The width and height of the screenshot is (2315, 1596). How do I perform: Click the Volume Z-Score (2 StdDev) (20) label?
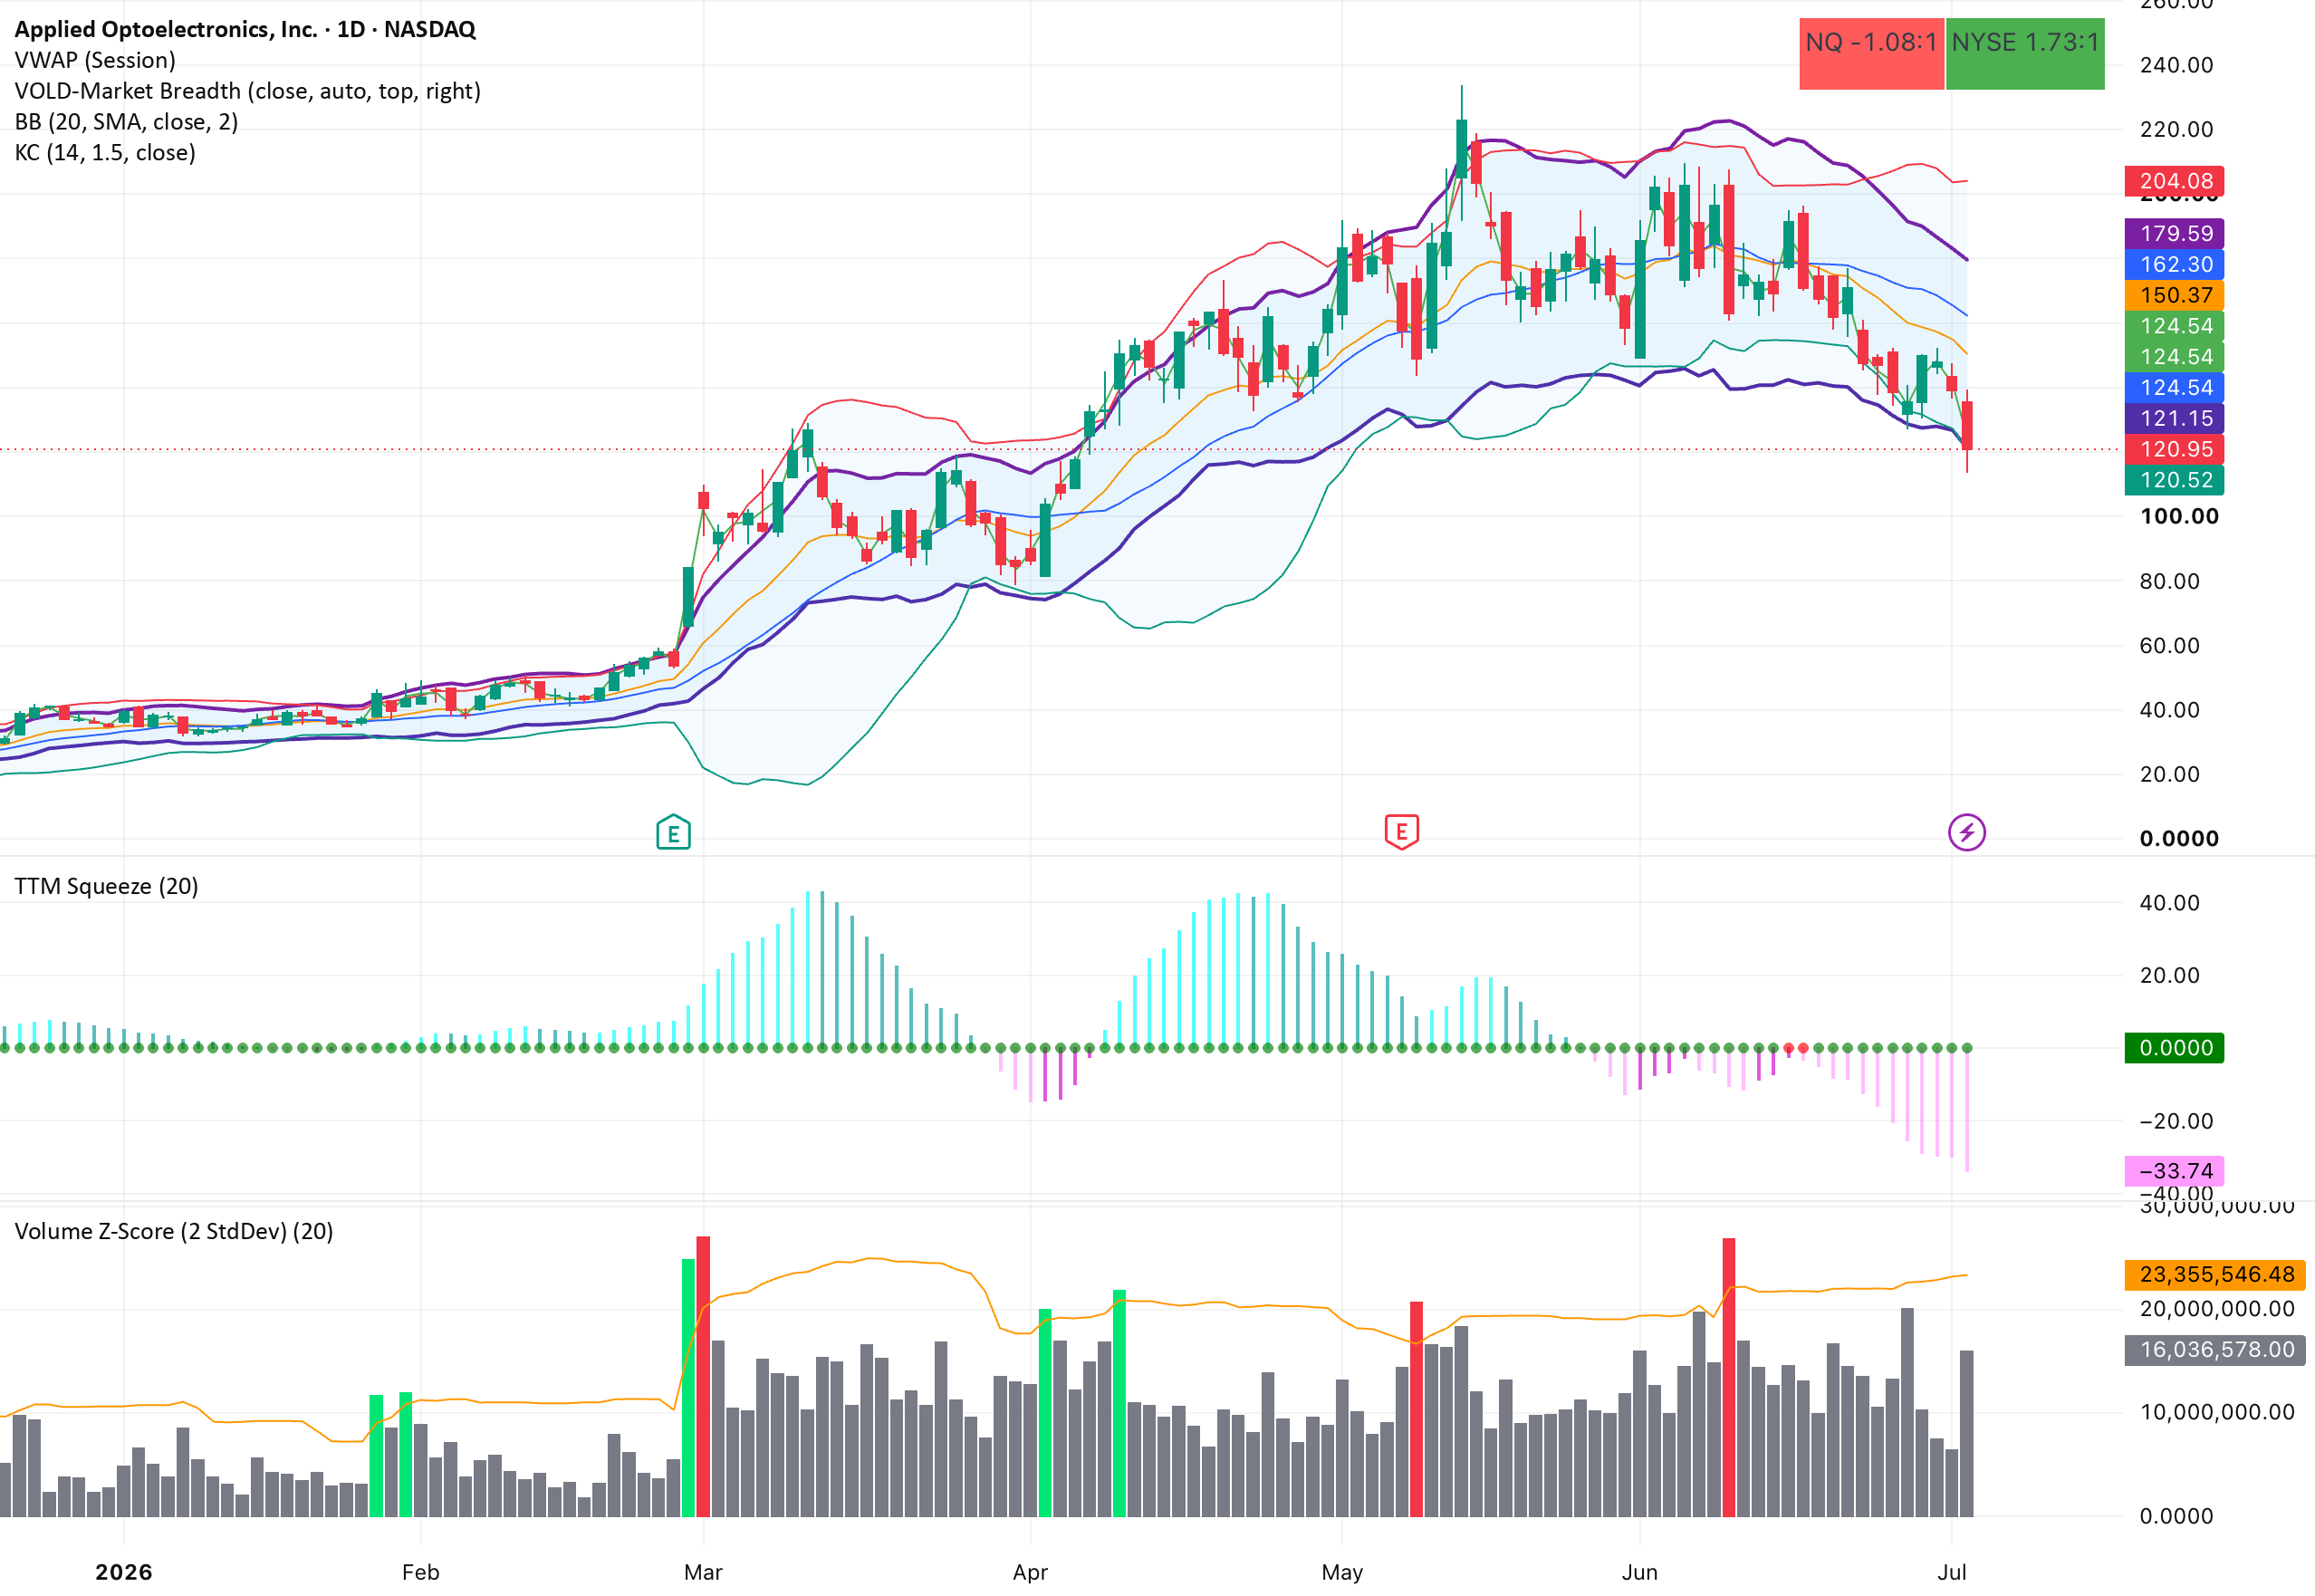174,1231
